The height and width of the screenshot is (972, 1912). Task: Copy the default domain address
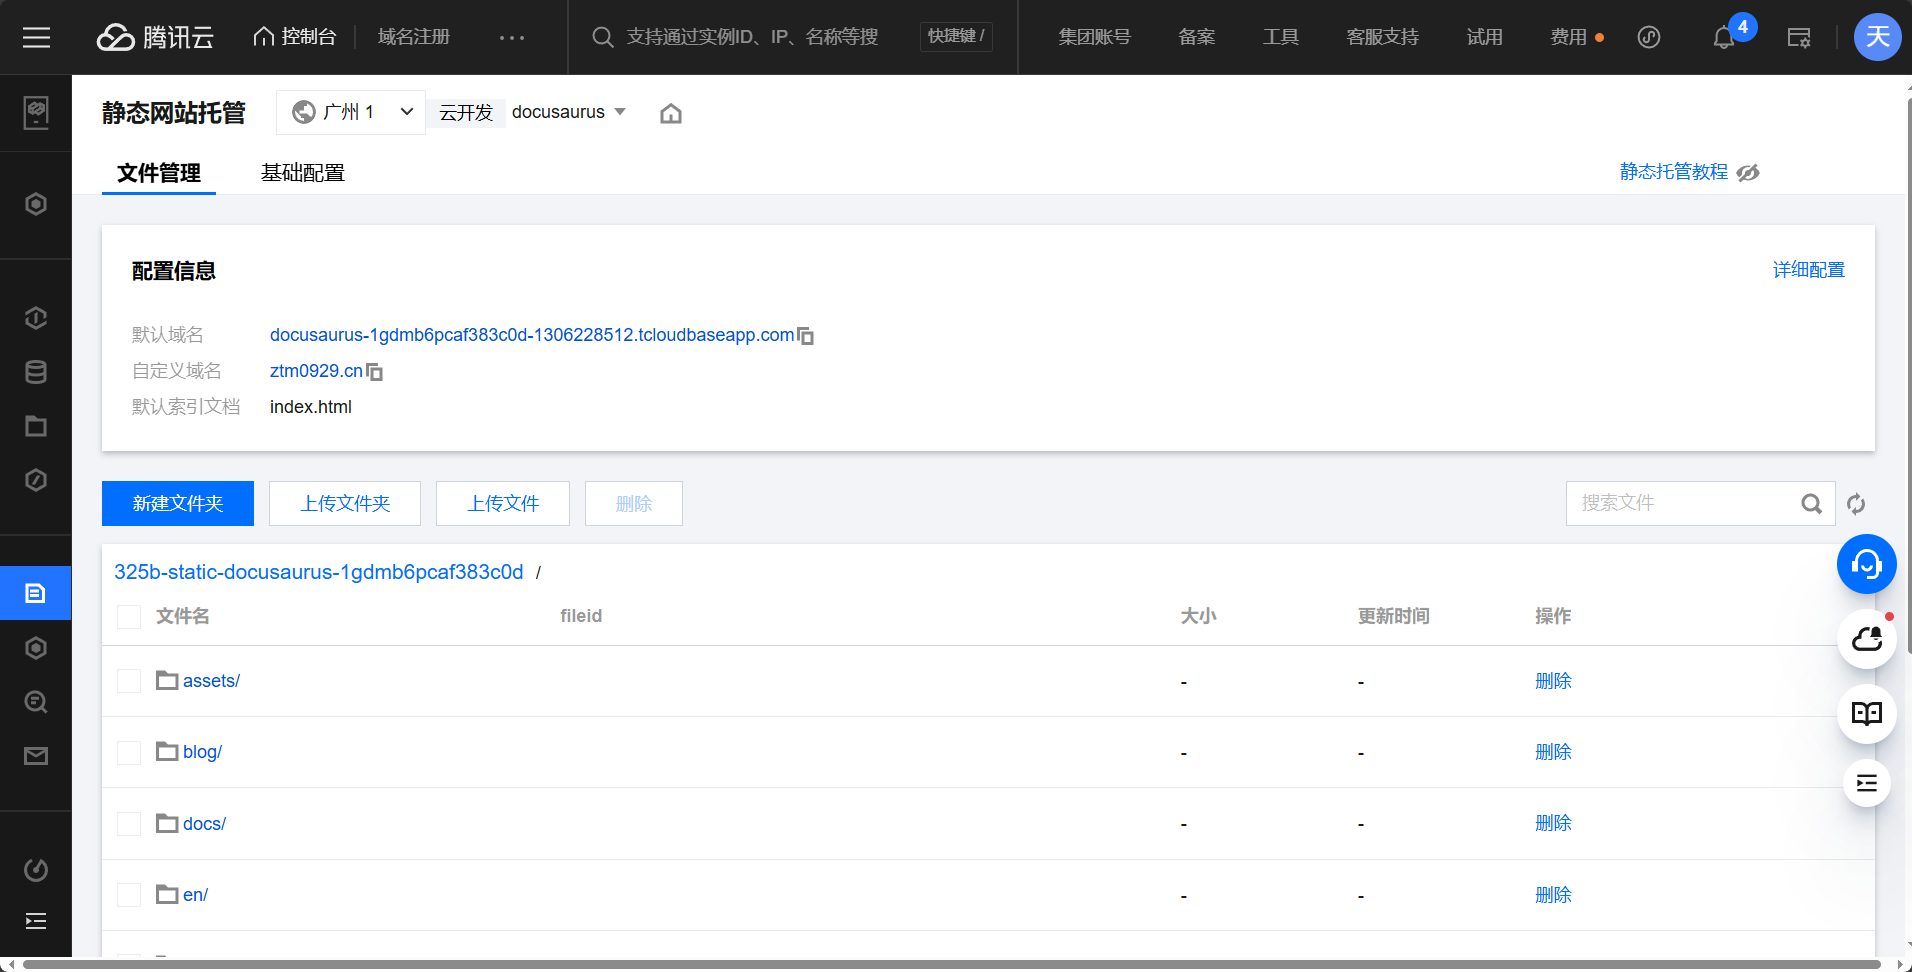coord(806,336)
